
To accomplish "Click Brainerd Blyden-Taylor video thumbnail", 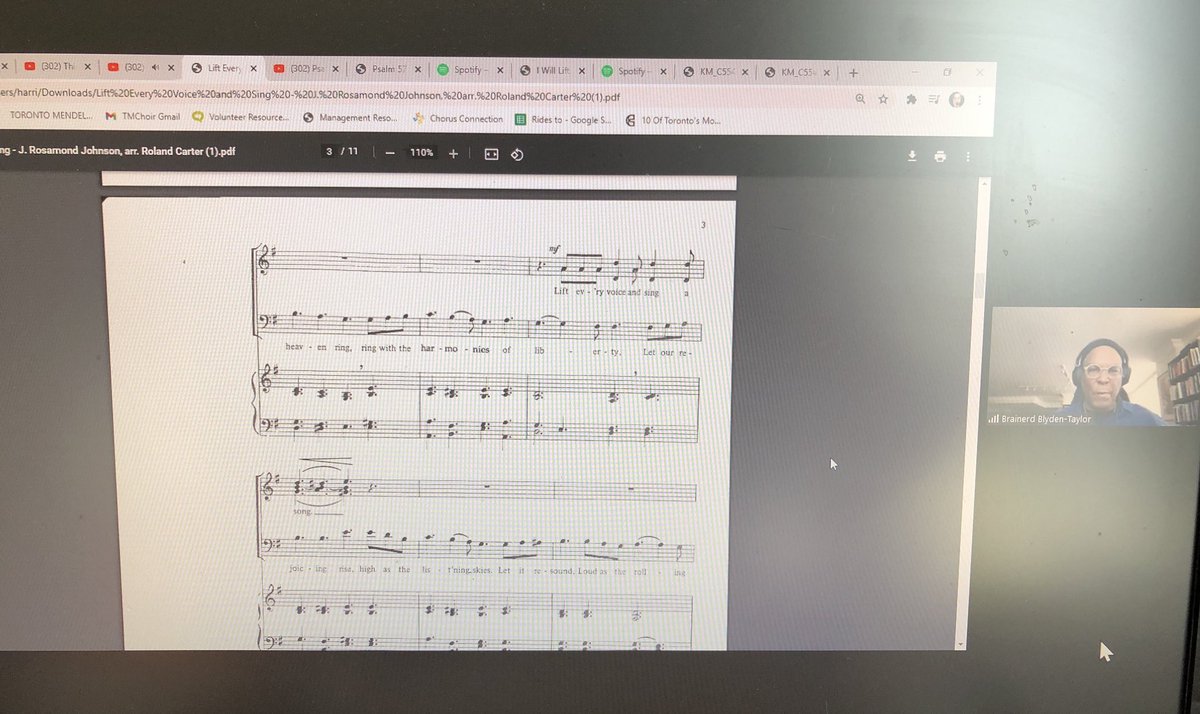I will (1094, 367).
